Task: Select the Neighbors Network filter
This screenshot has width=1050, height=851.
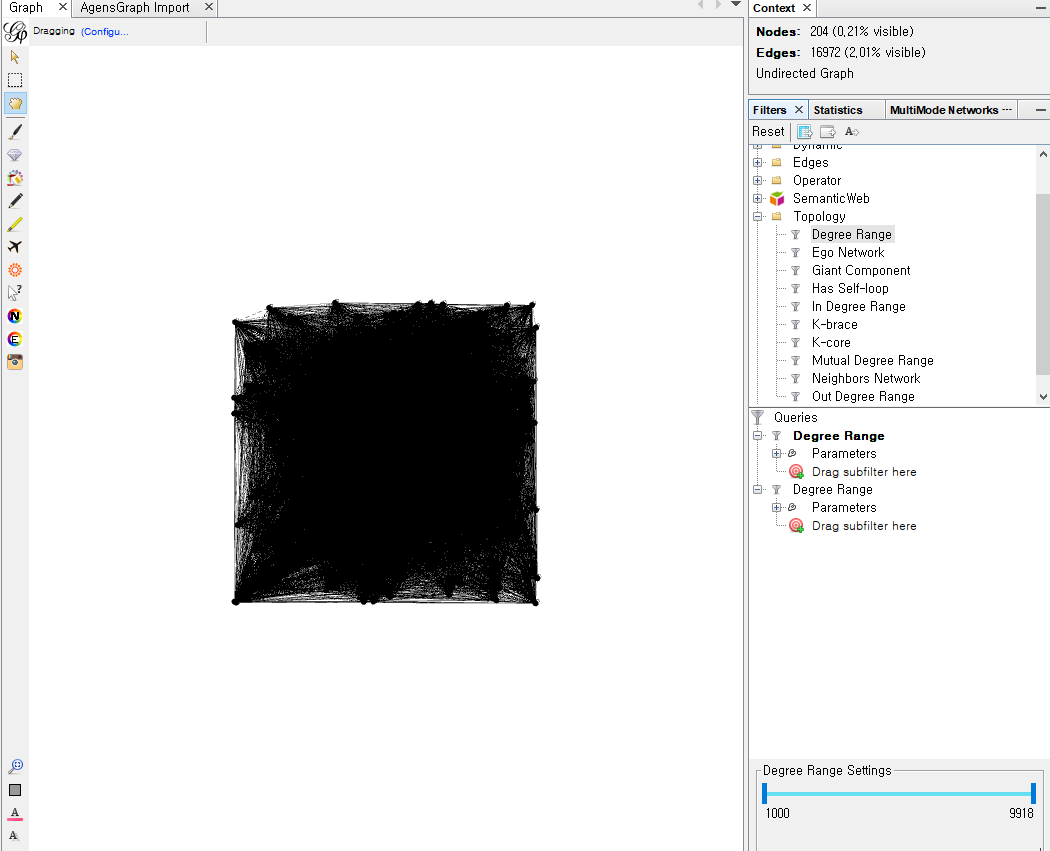Action: pyautogui.click(x=866, y=378)
